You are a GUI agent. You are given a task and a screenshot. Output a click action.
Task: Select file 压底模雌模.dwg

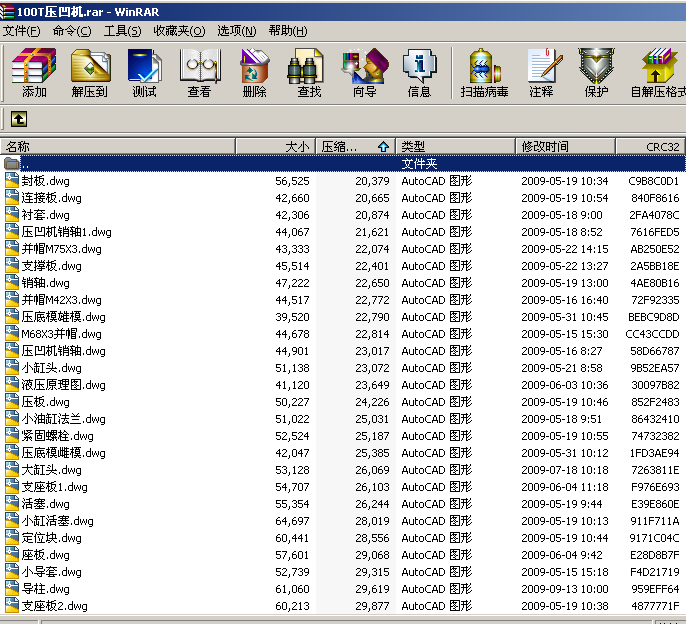pyautogui.click(x=63, y=453)
